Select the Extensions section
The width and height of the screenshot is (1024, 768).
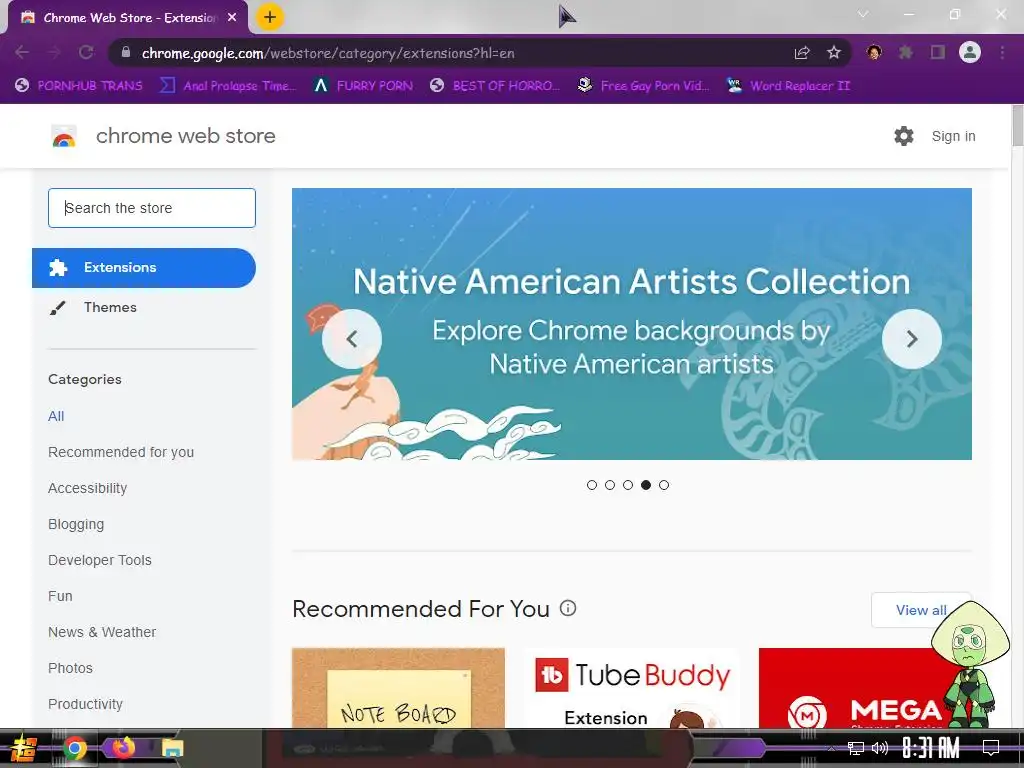click(x=144, y=268)
